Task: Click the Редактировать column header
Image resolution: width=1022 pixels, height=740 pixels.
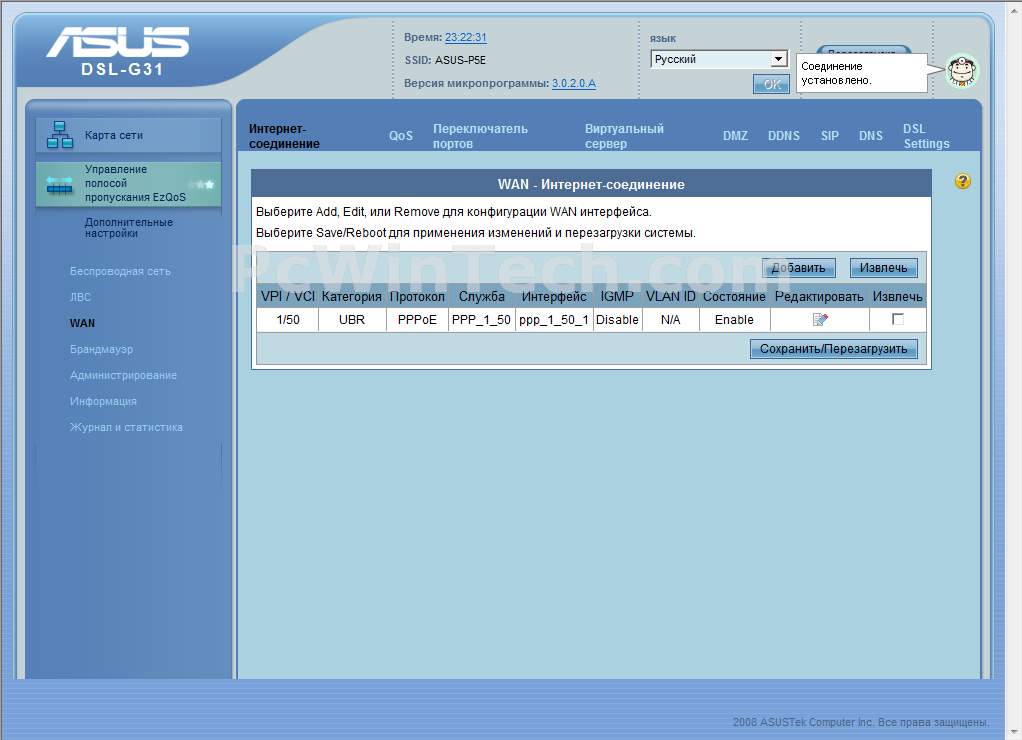Action: click(819, 297)
